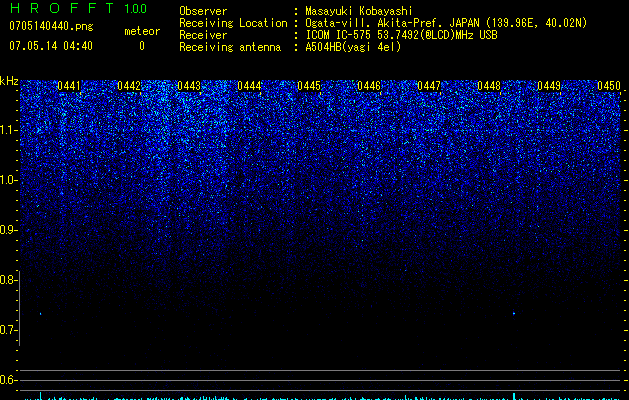This screenshot has width=629, height=400.
Task: Click the 0.6 kHz axis label
Action: (x=8, y=380)
